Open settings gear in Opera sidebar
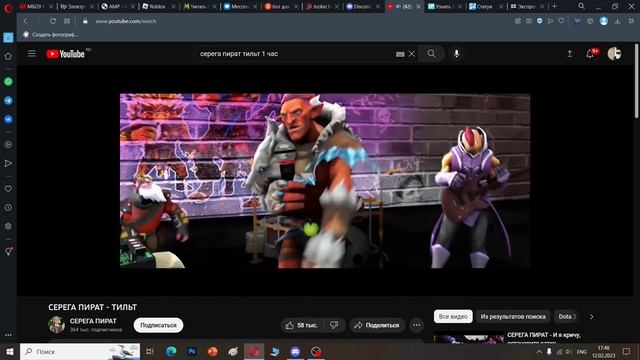640x360 pixels. 8,226
